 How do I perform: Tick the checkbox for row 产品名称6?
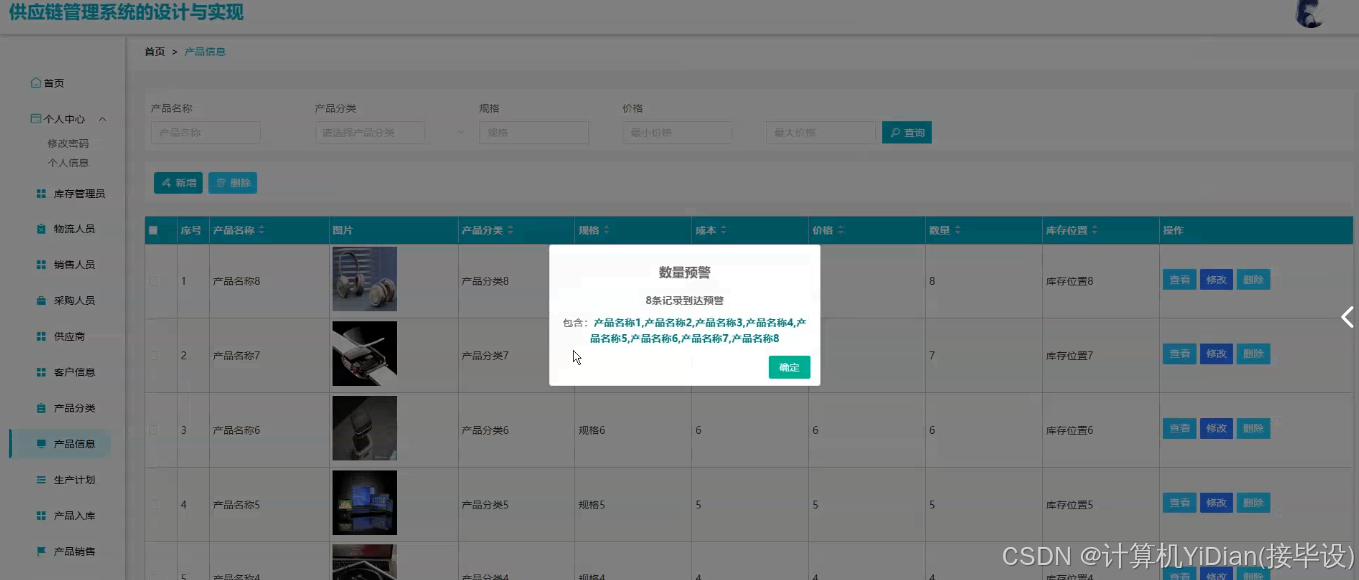click(153, 429)
